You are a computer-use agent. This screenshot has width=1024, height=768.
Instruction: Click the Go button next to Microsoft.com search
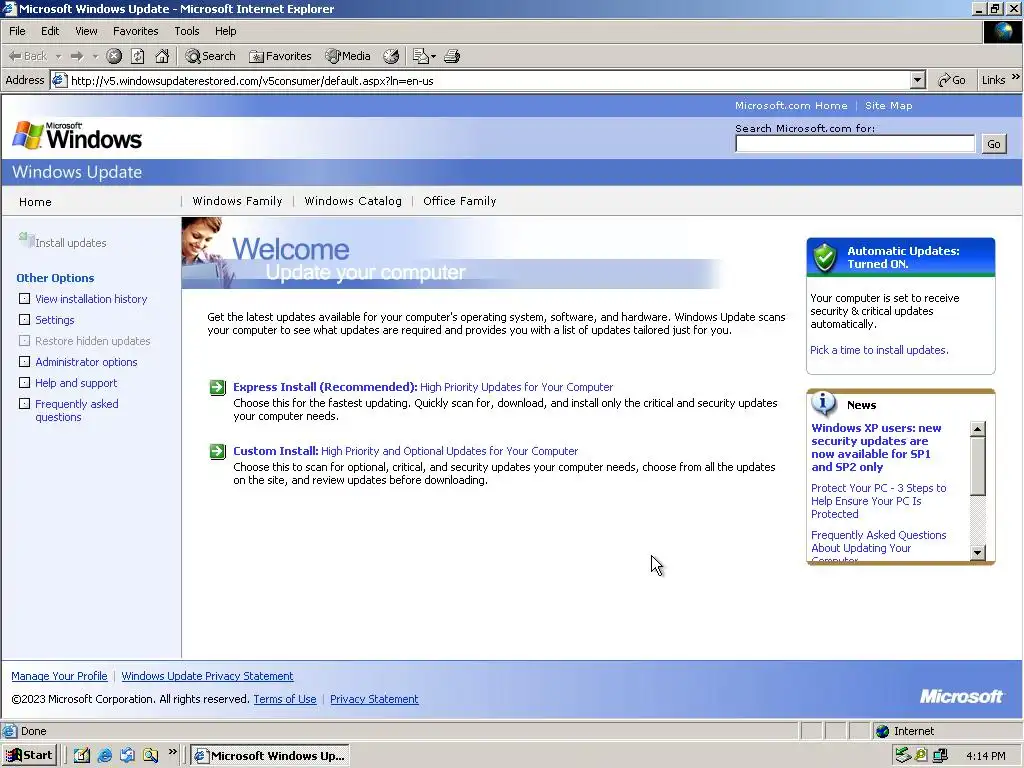click(993, 144)
